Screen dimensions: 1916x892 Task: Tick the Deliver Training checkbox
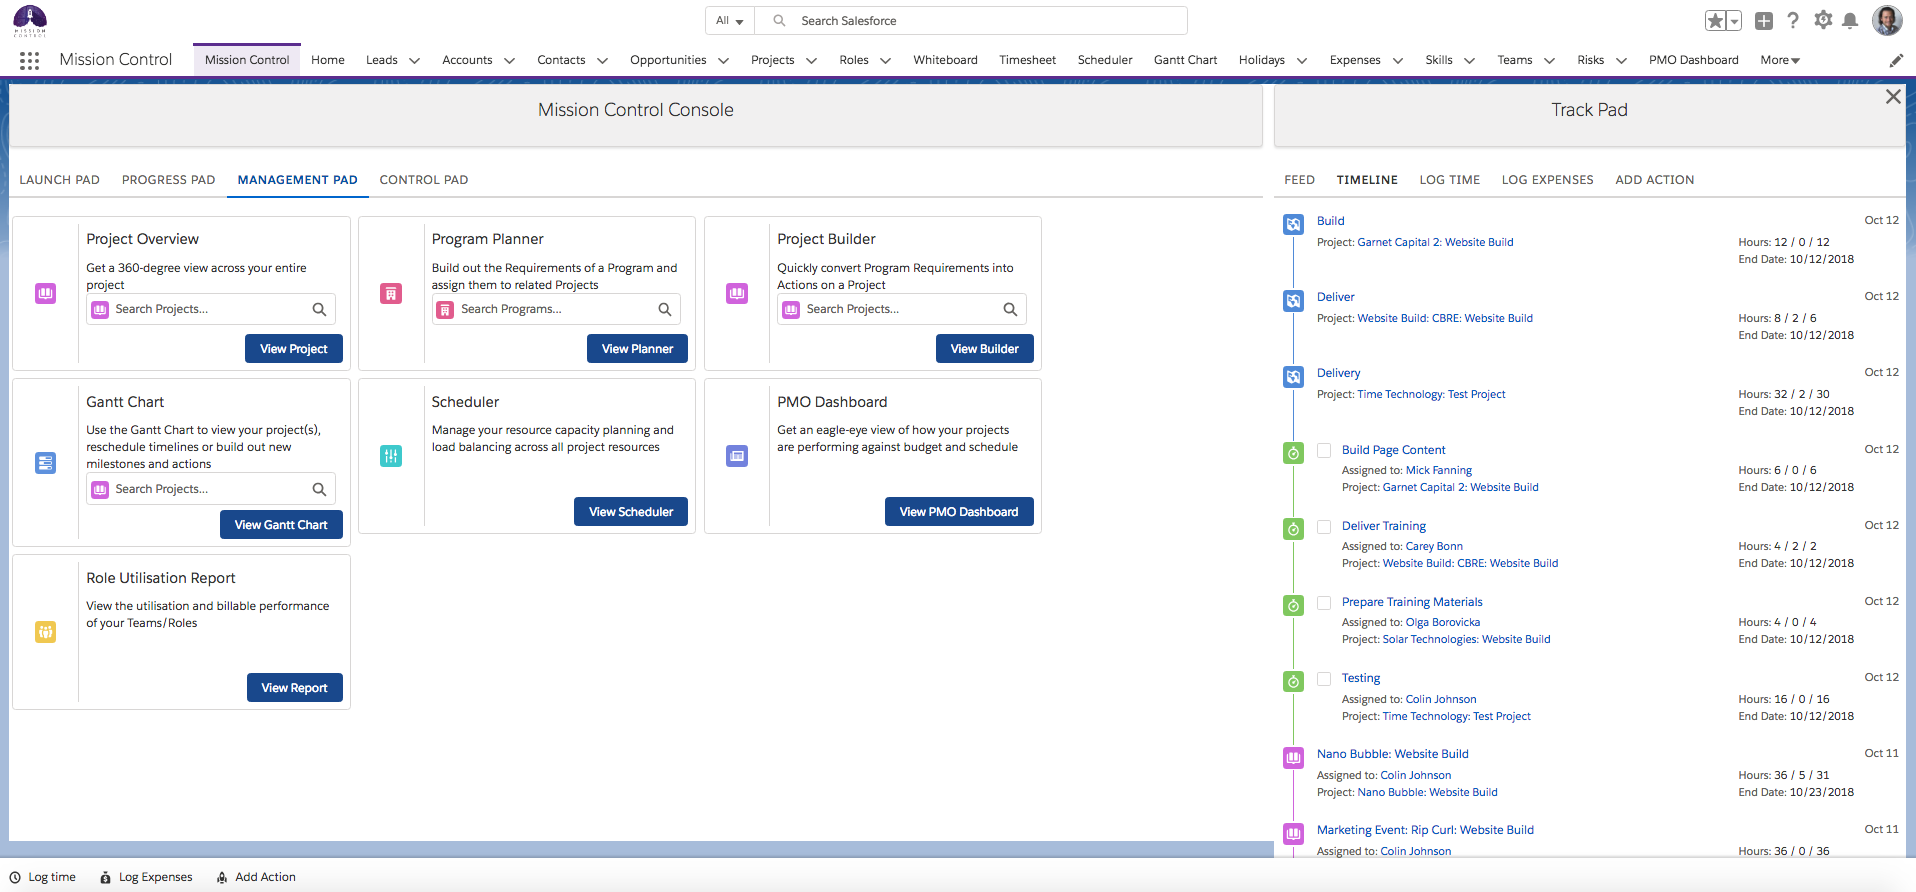point(1324,527)
